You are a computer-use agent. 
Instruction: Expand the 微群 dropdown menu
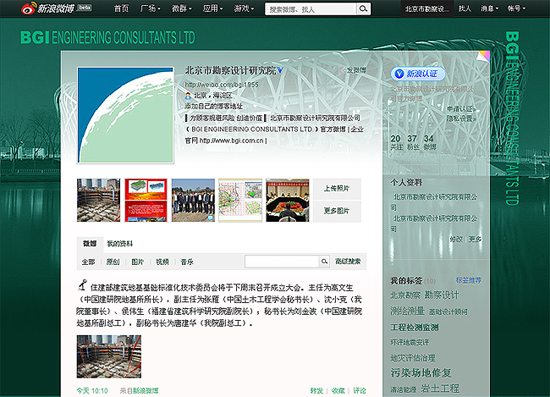tap(181, 8)
